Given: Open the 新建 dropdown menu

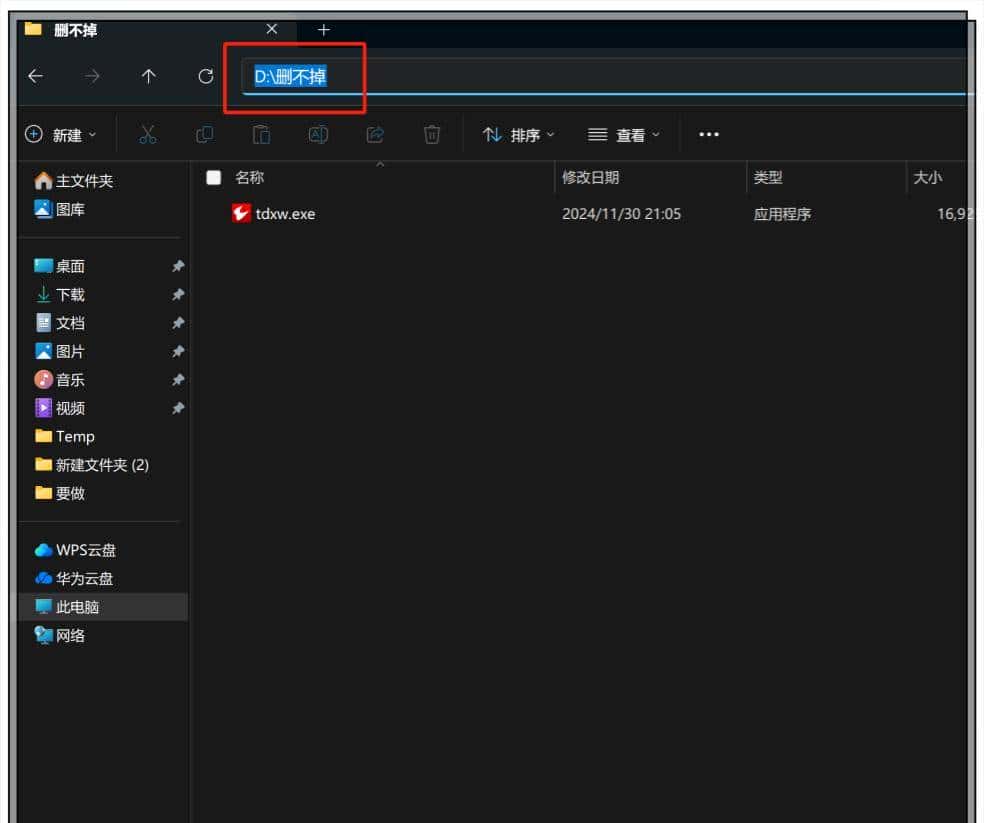Looking at the screenshot, I should [61, 135].
